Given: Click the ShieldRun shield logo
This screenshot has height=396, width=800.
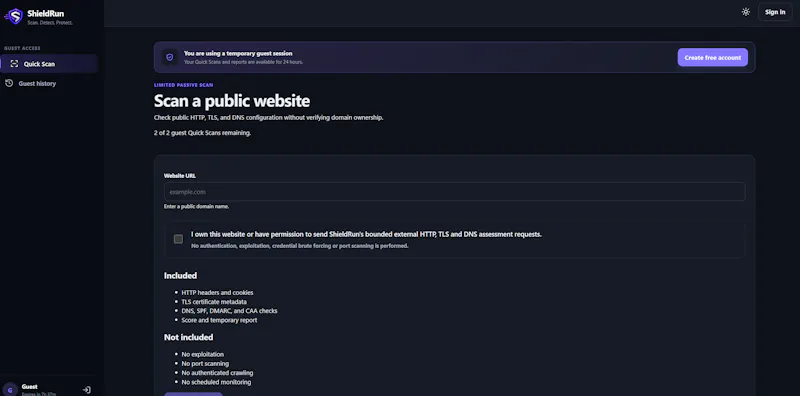Looking at the screenshot, I should [x=14, y=16].
